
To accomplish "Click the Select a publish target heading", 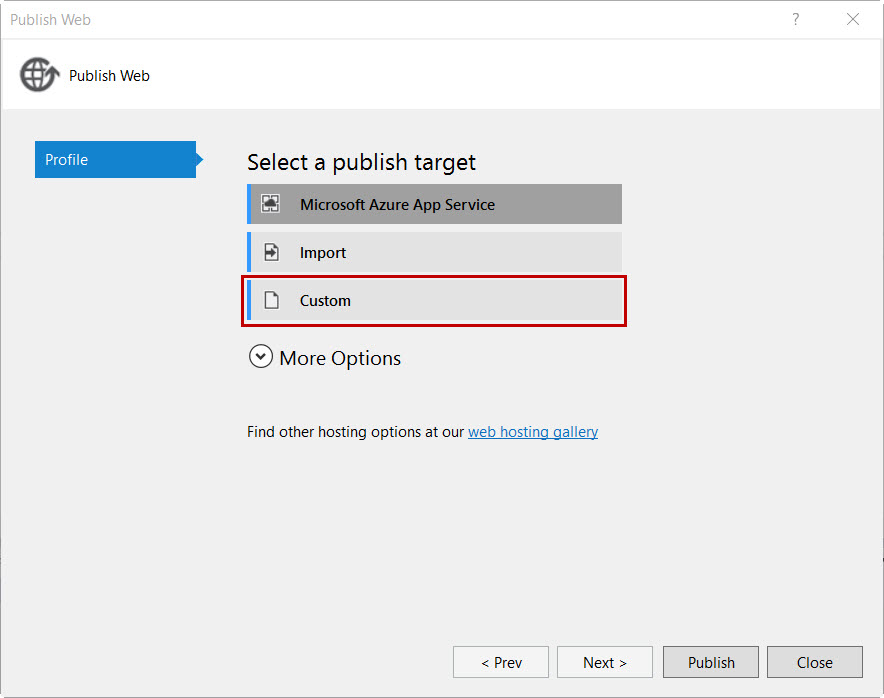I will [361, 162].
